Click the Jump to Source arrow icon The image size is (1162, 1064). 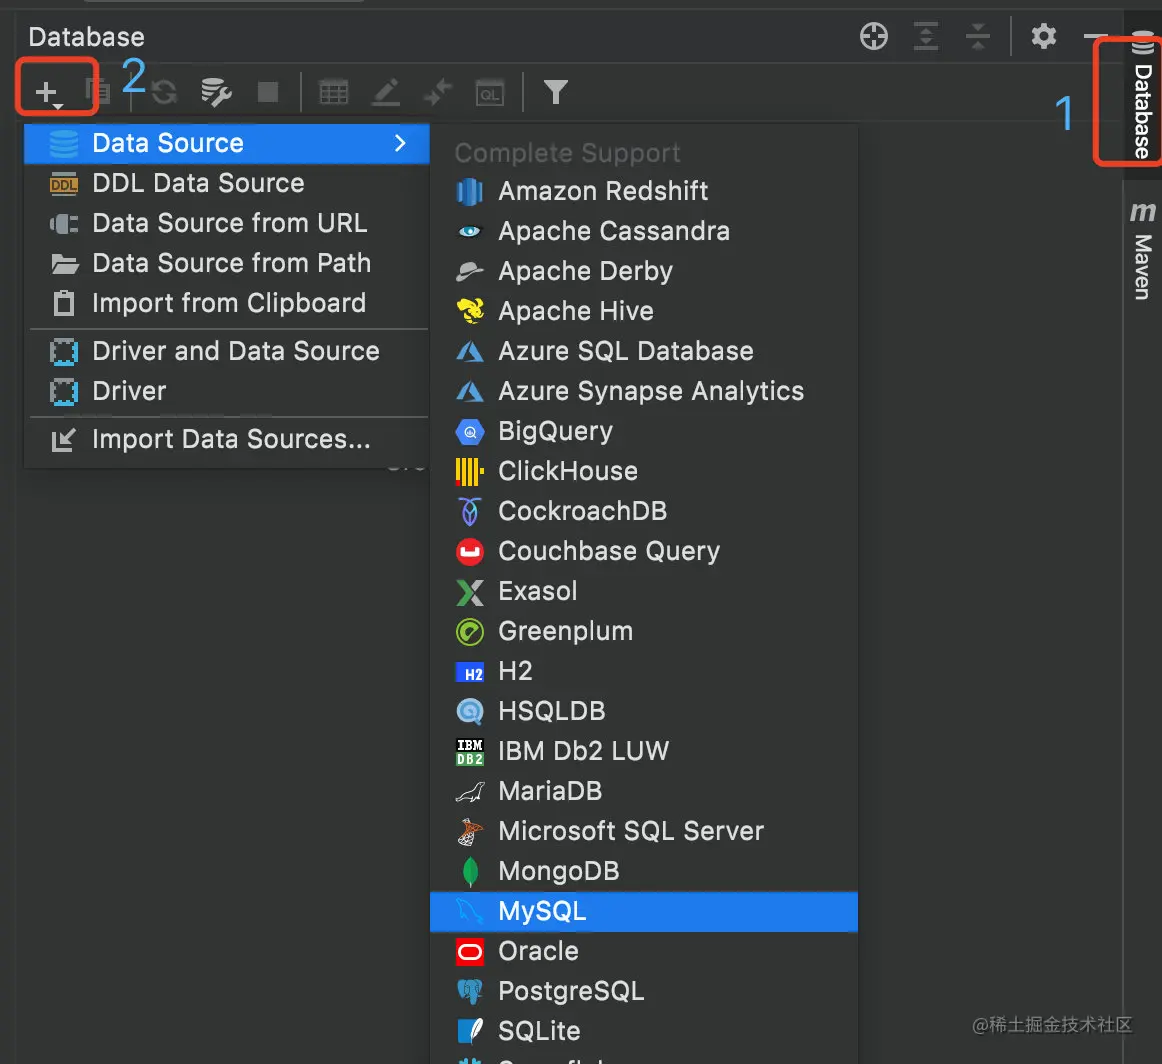coord(438,93)
